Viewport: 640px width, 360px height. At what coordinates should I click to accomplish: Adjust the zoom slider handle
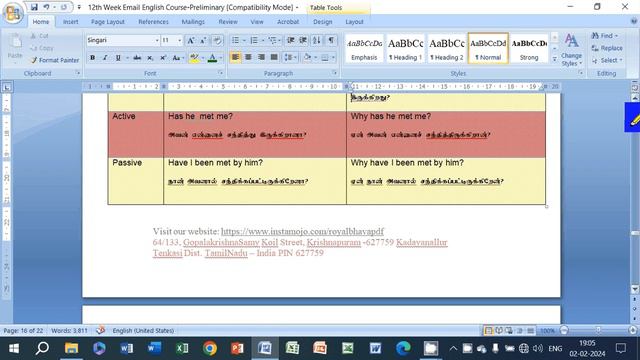click(598, 330)
